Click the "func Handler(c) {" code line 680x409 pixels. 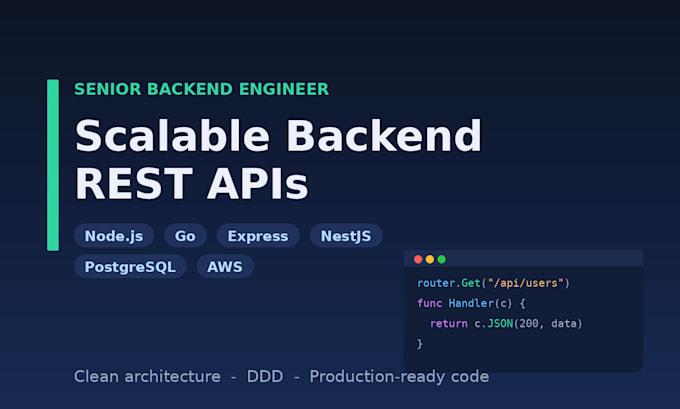[471, 303]
